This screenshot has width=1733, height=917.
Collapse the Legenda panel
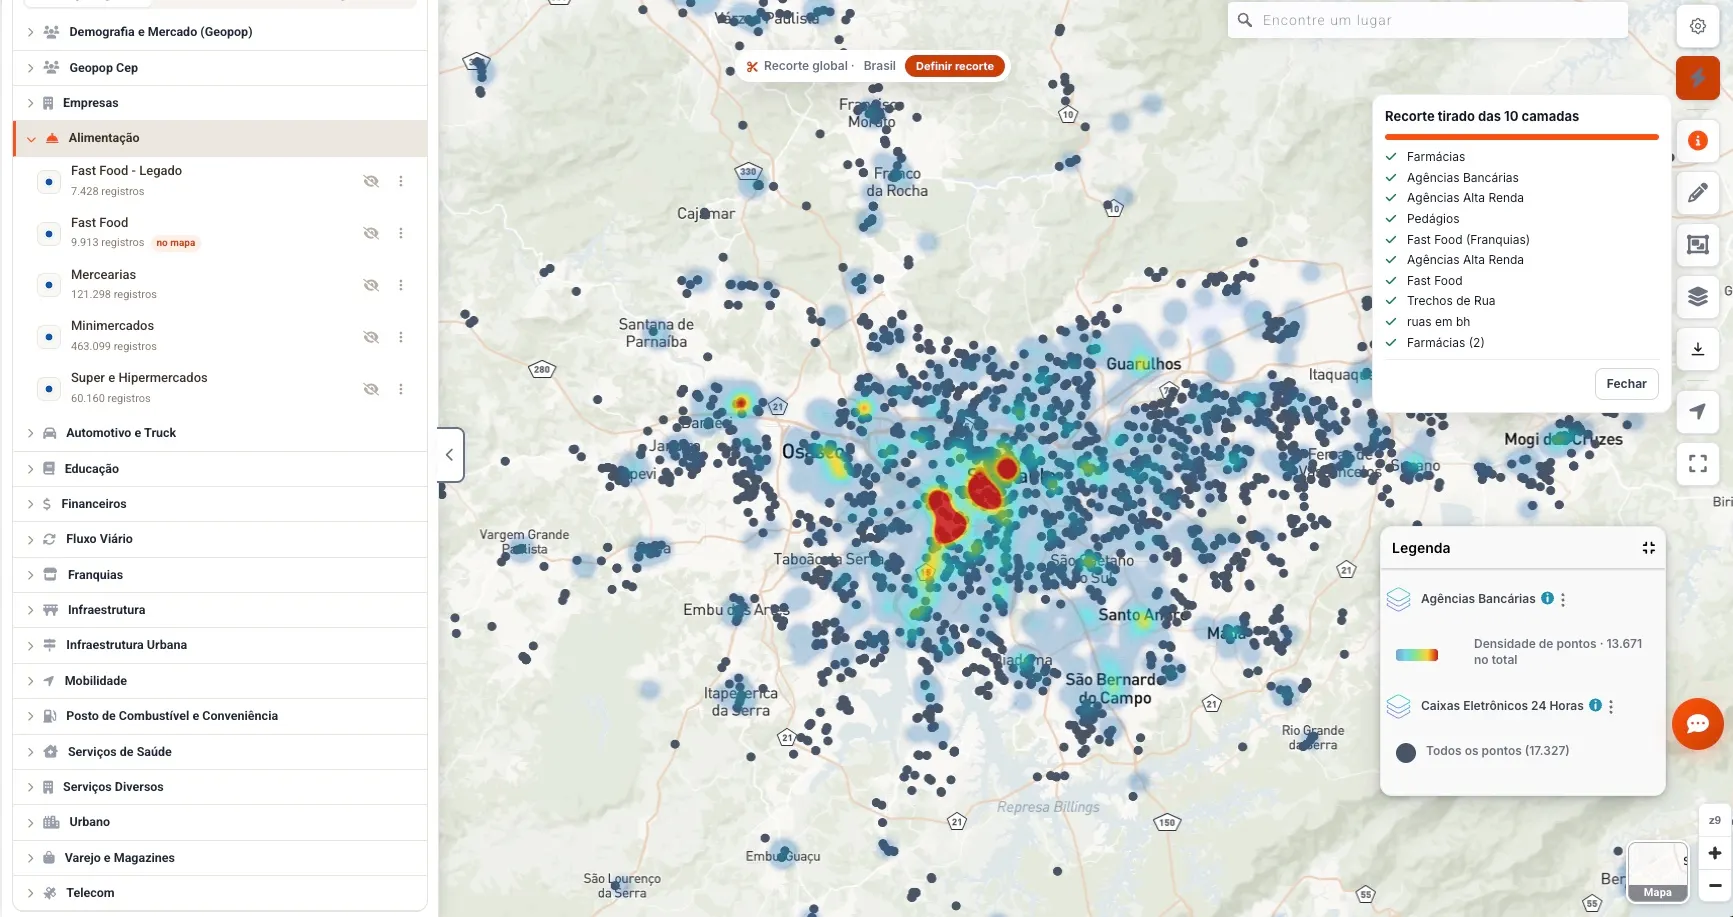click(1649, 548)
